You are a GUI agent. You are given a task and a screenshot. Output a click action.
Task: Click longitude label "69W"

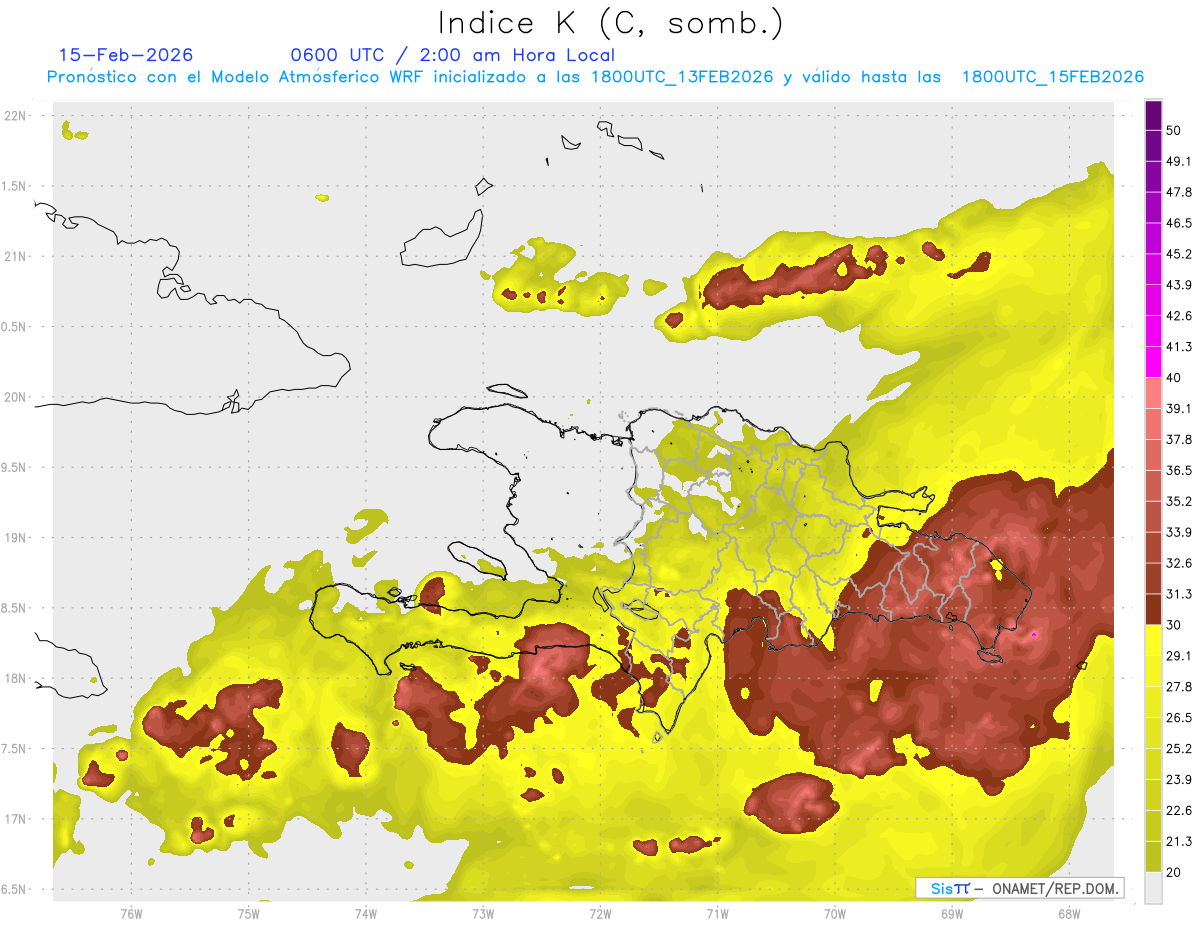(952, 913)
